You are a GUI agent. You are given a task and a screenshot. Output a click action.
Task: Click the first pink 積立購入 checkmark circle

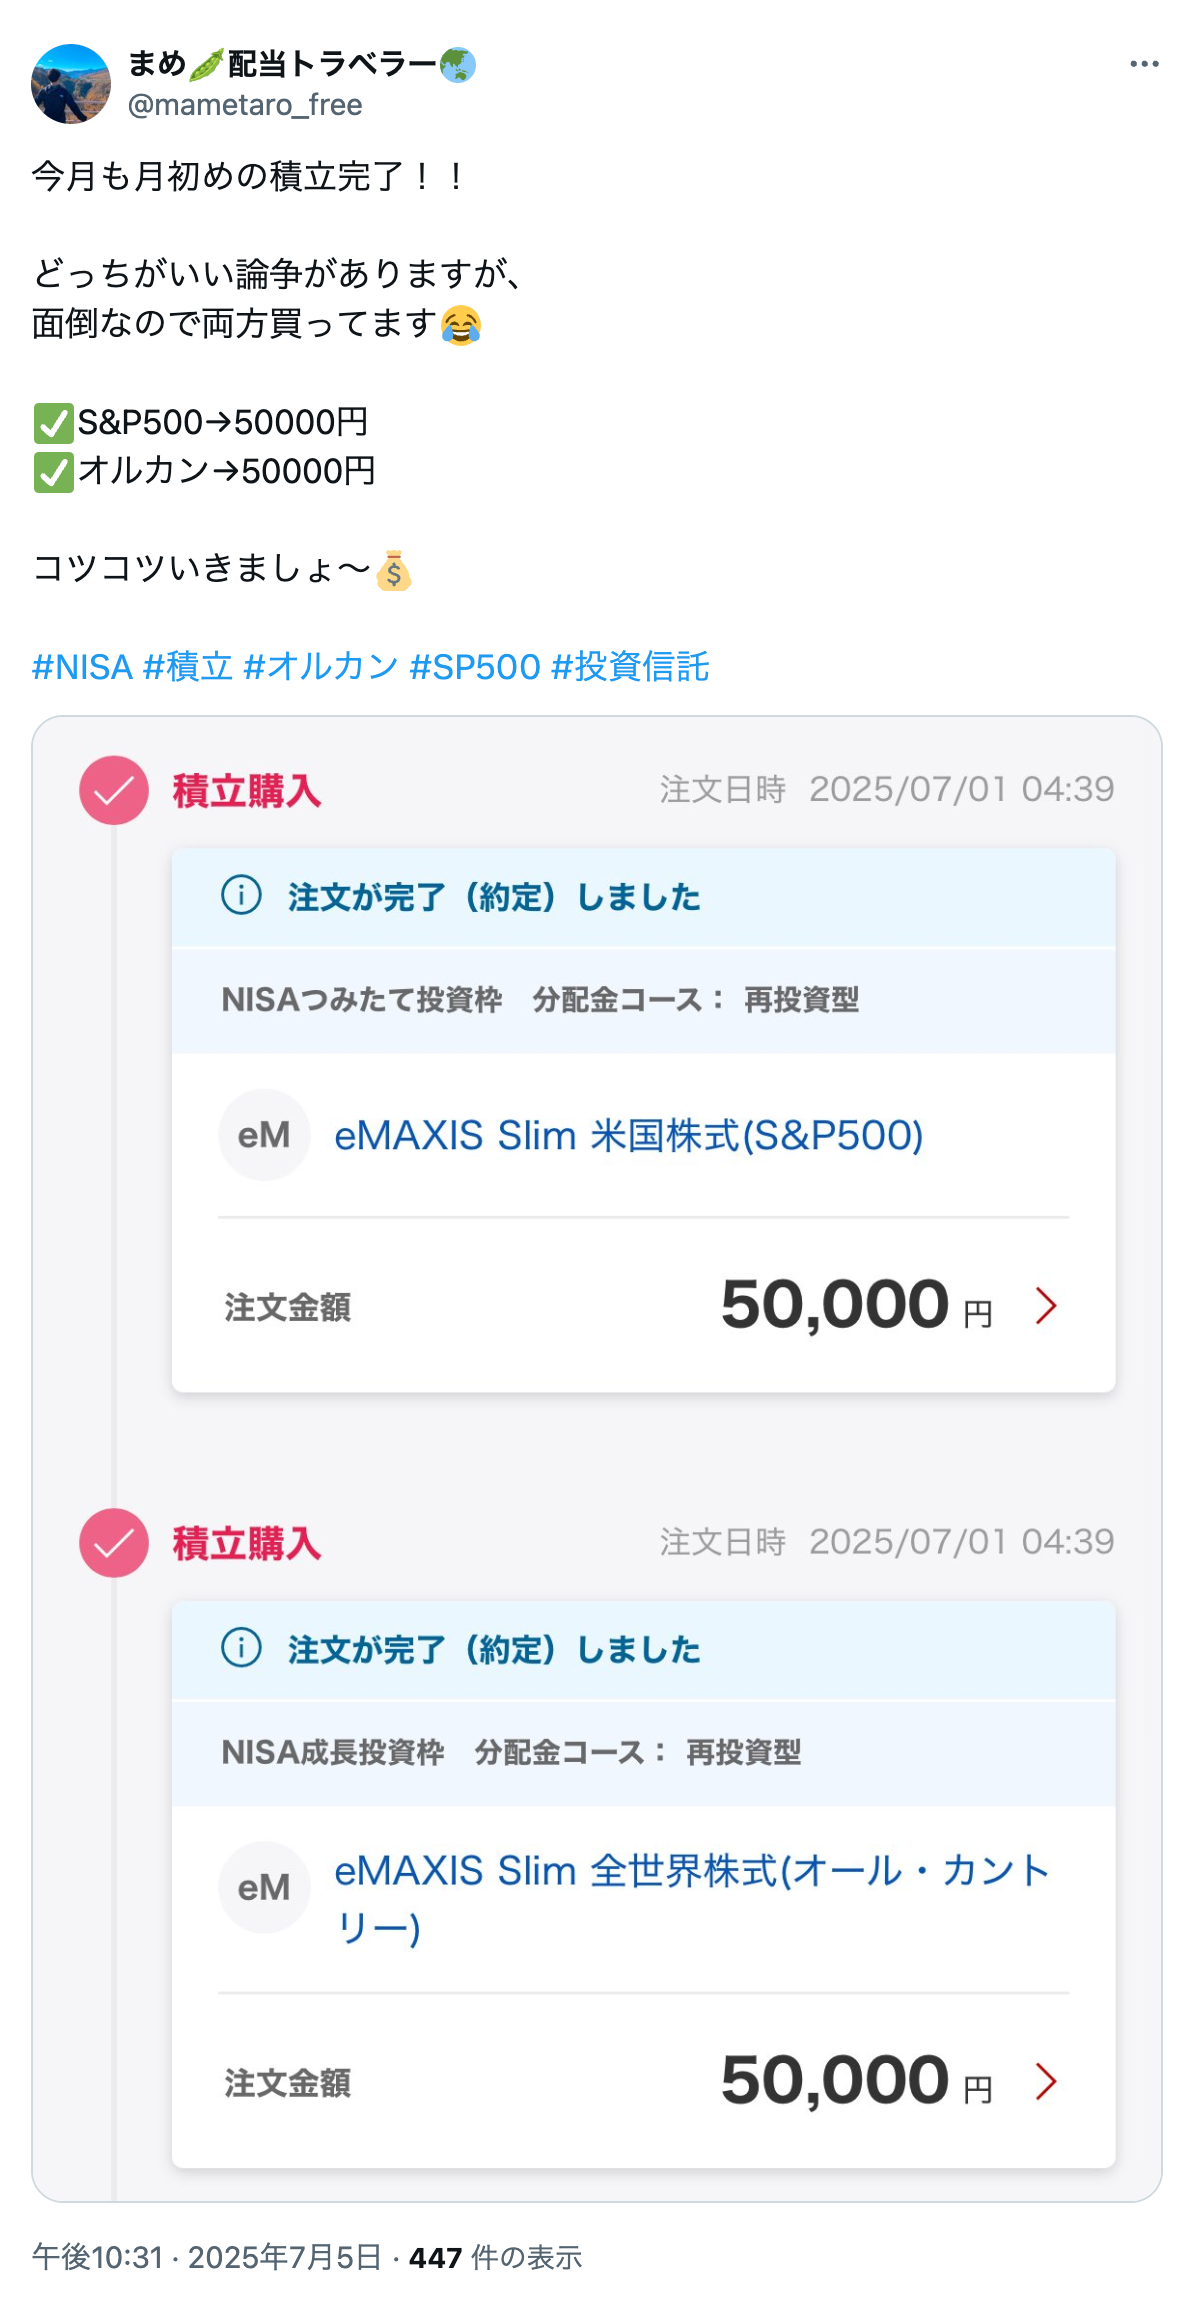(114, 790)
